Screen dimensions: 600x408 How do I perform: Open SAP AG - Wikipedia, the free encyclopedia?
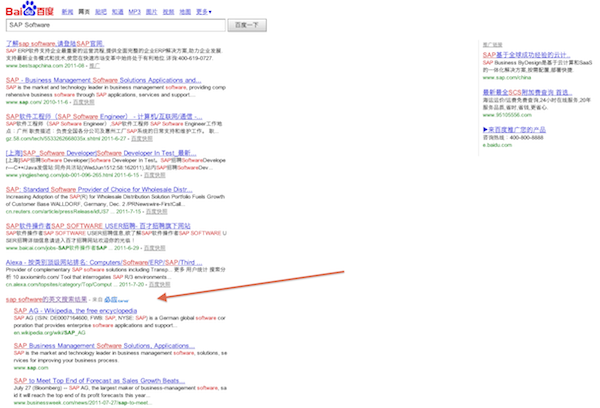pos(75,310)
